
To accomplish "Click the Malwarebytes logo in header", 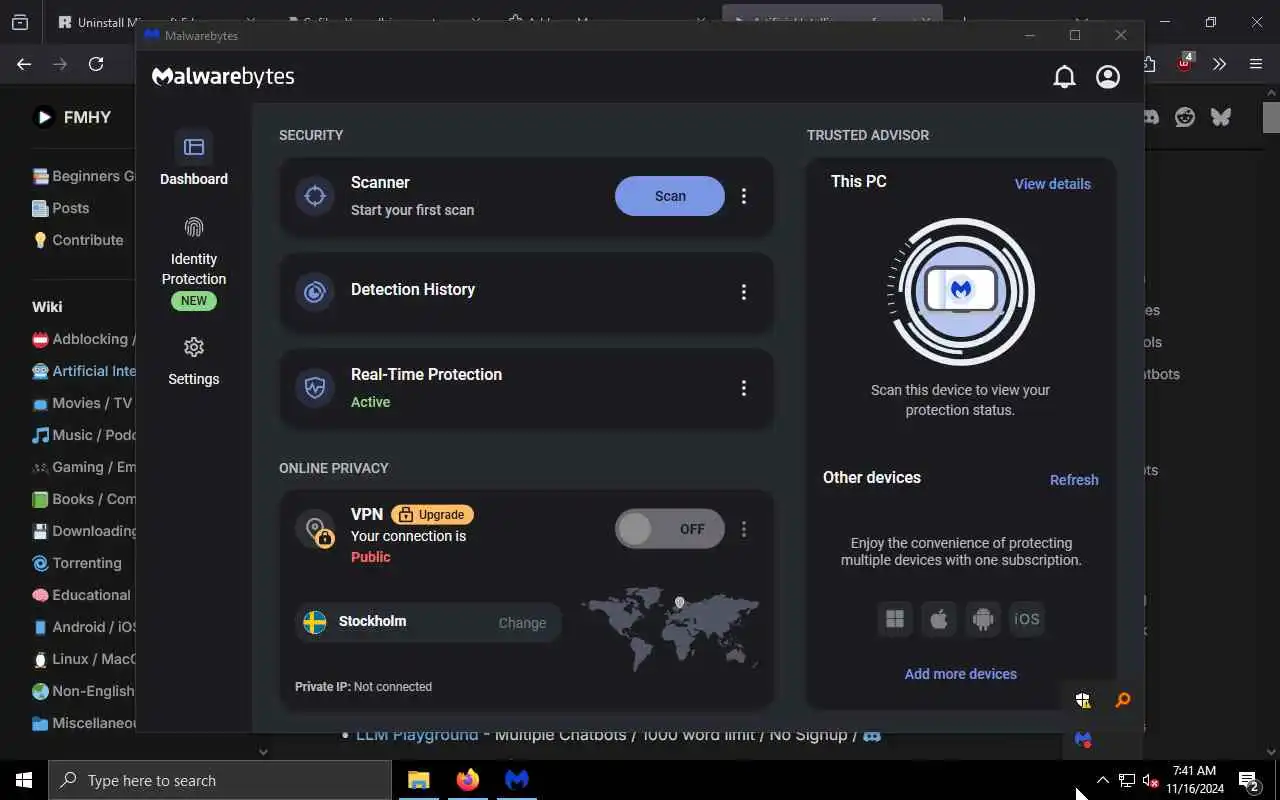I will (223, 77).
